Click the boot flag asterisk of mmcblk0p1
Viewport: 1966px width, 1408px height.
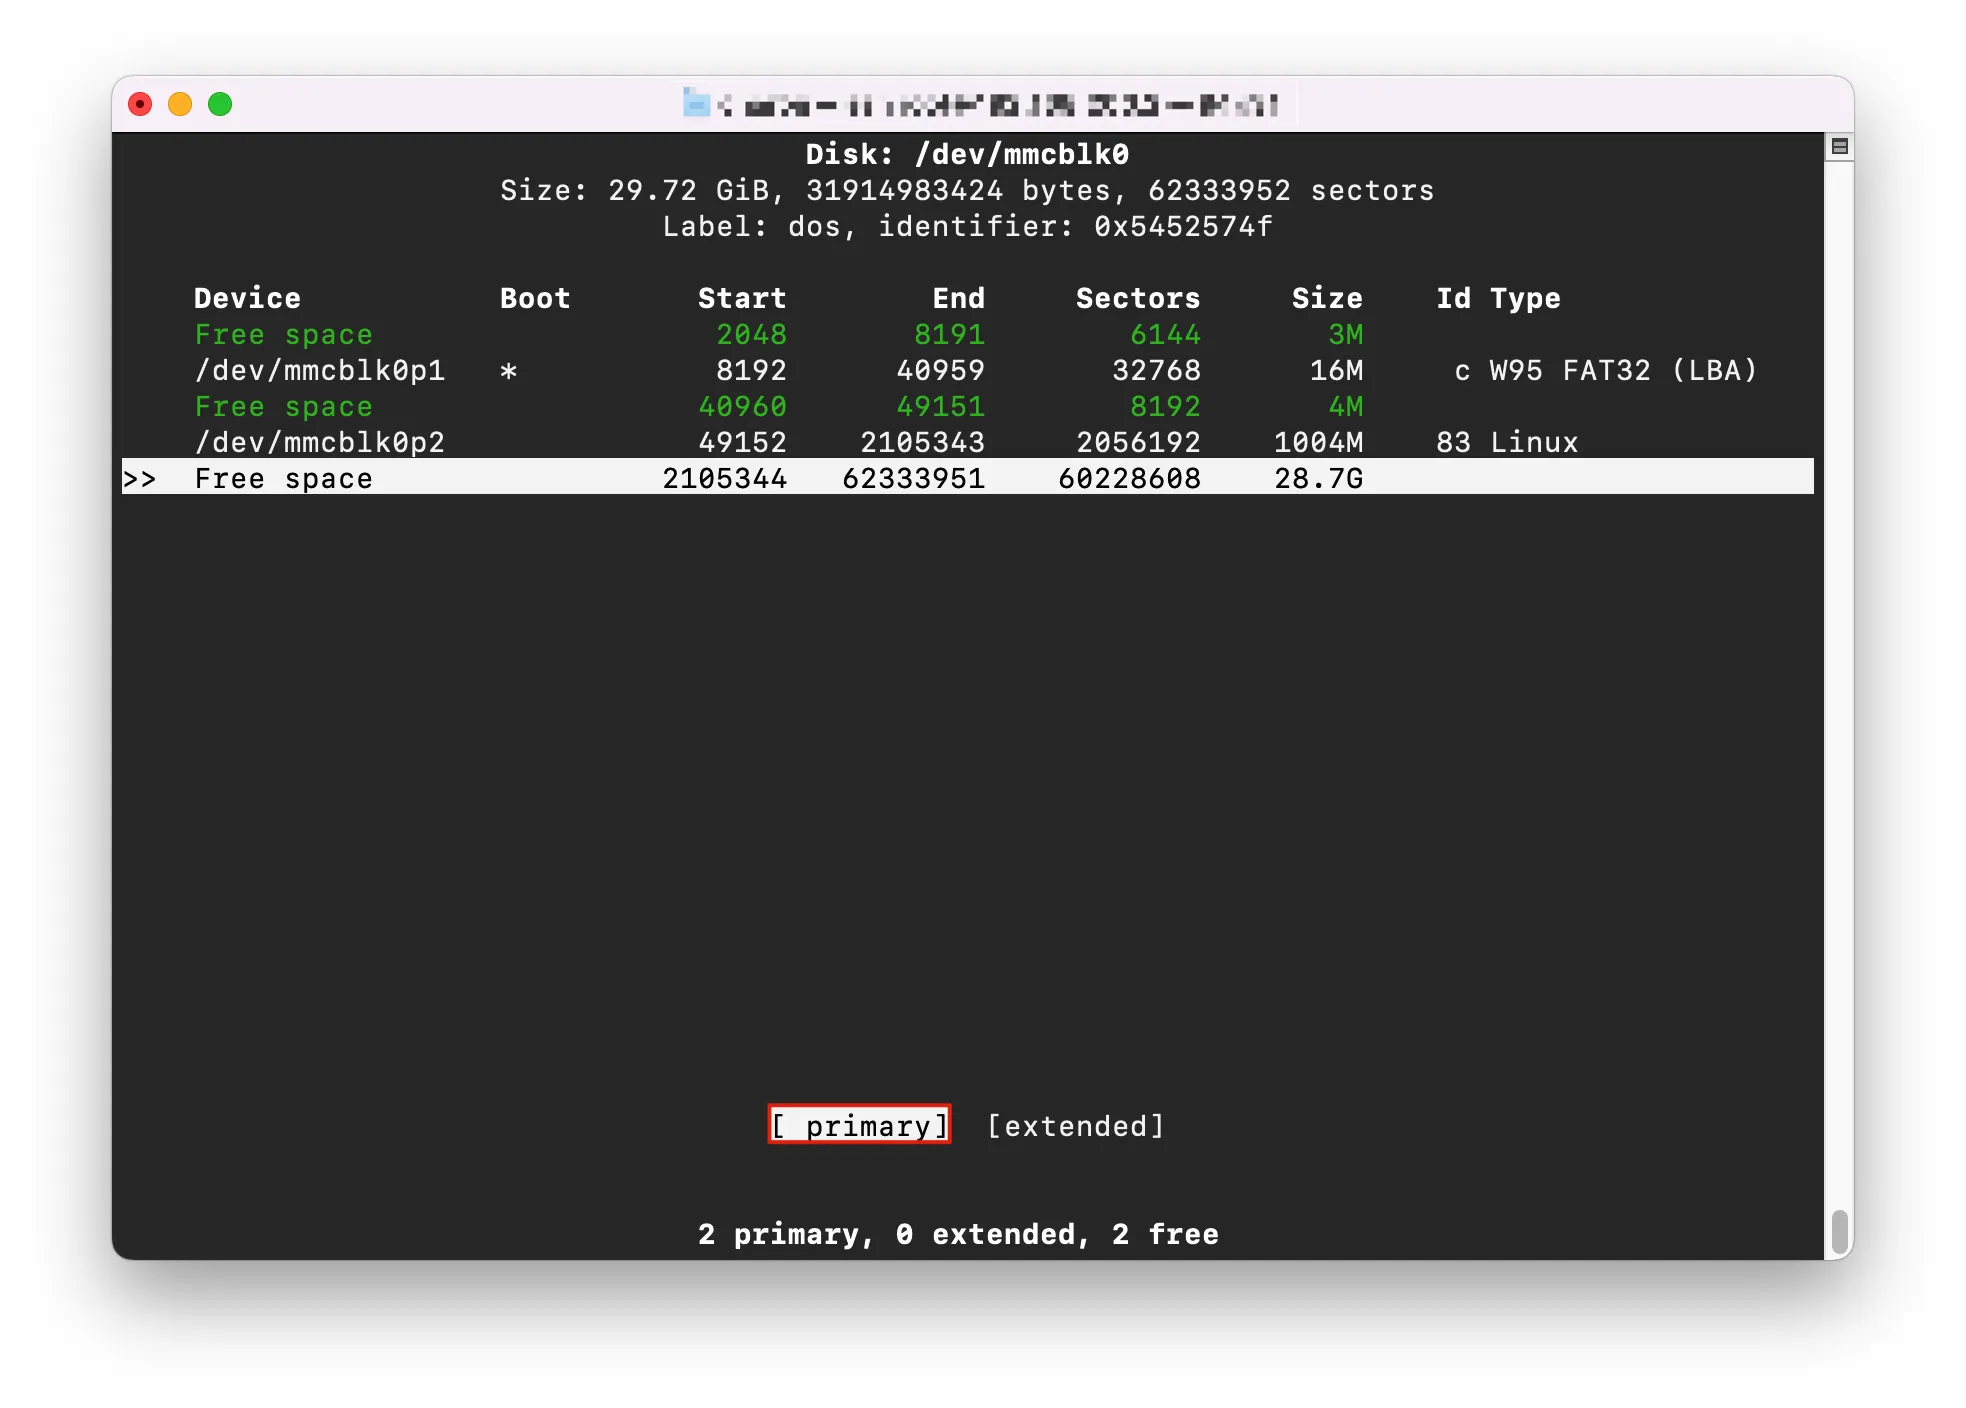(x=508, y=371)
